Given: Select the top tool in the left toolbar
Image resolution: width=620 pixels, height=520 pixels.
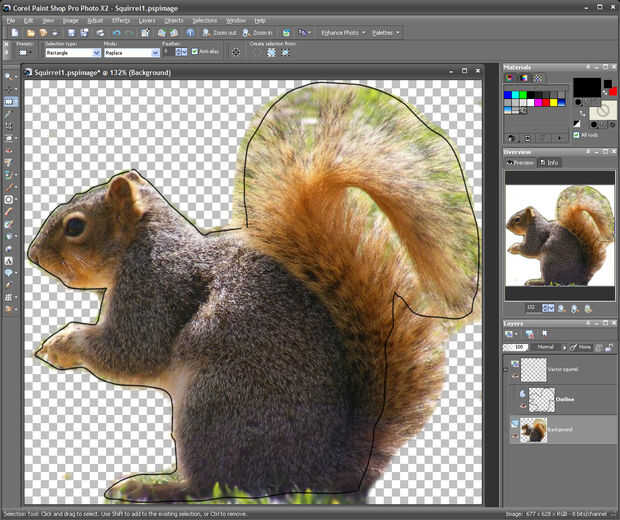Looking at the screenshot, I should pyautogui.click(x=10, y=76).
